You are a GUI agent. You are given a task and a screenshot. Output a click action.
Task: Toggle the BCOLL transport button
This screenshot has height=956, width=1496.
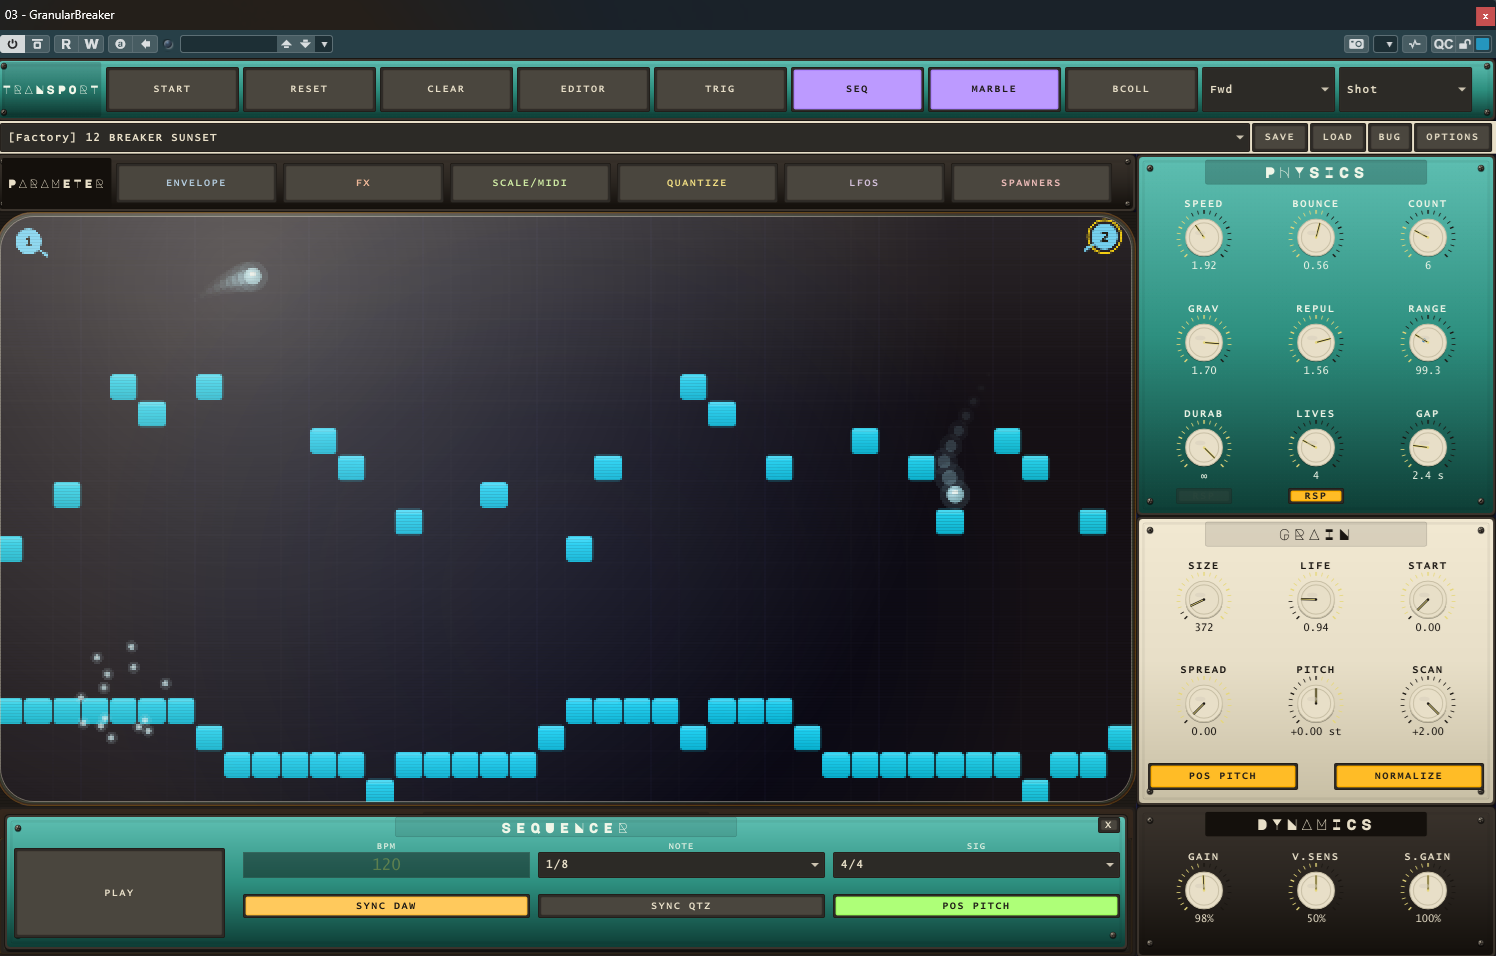tap(1131, 89)
